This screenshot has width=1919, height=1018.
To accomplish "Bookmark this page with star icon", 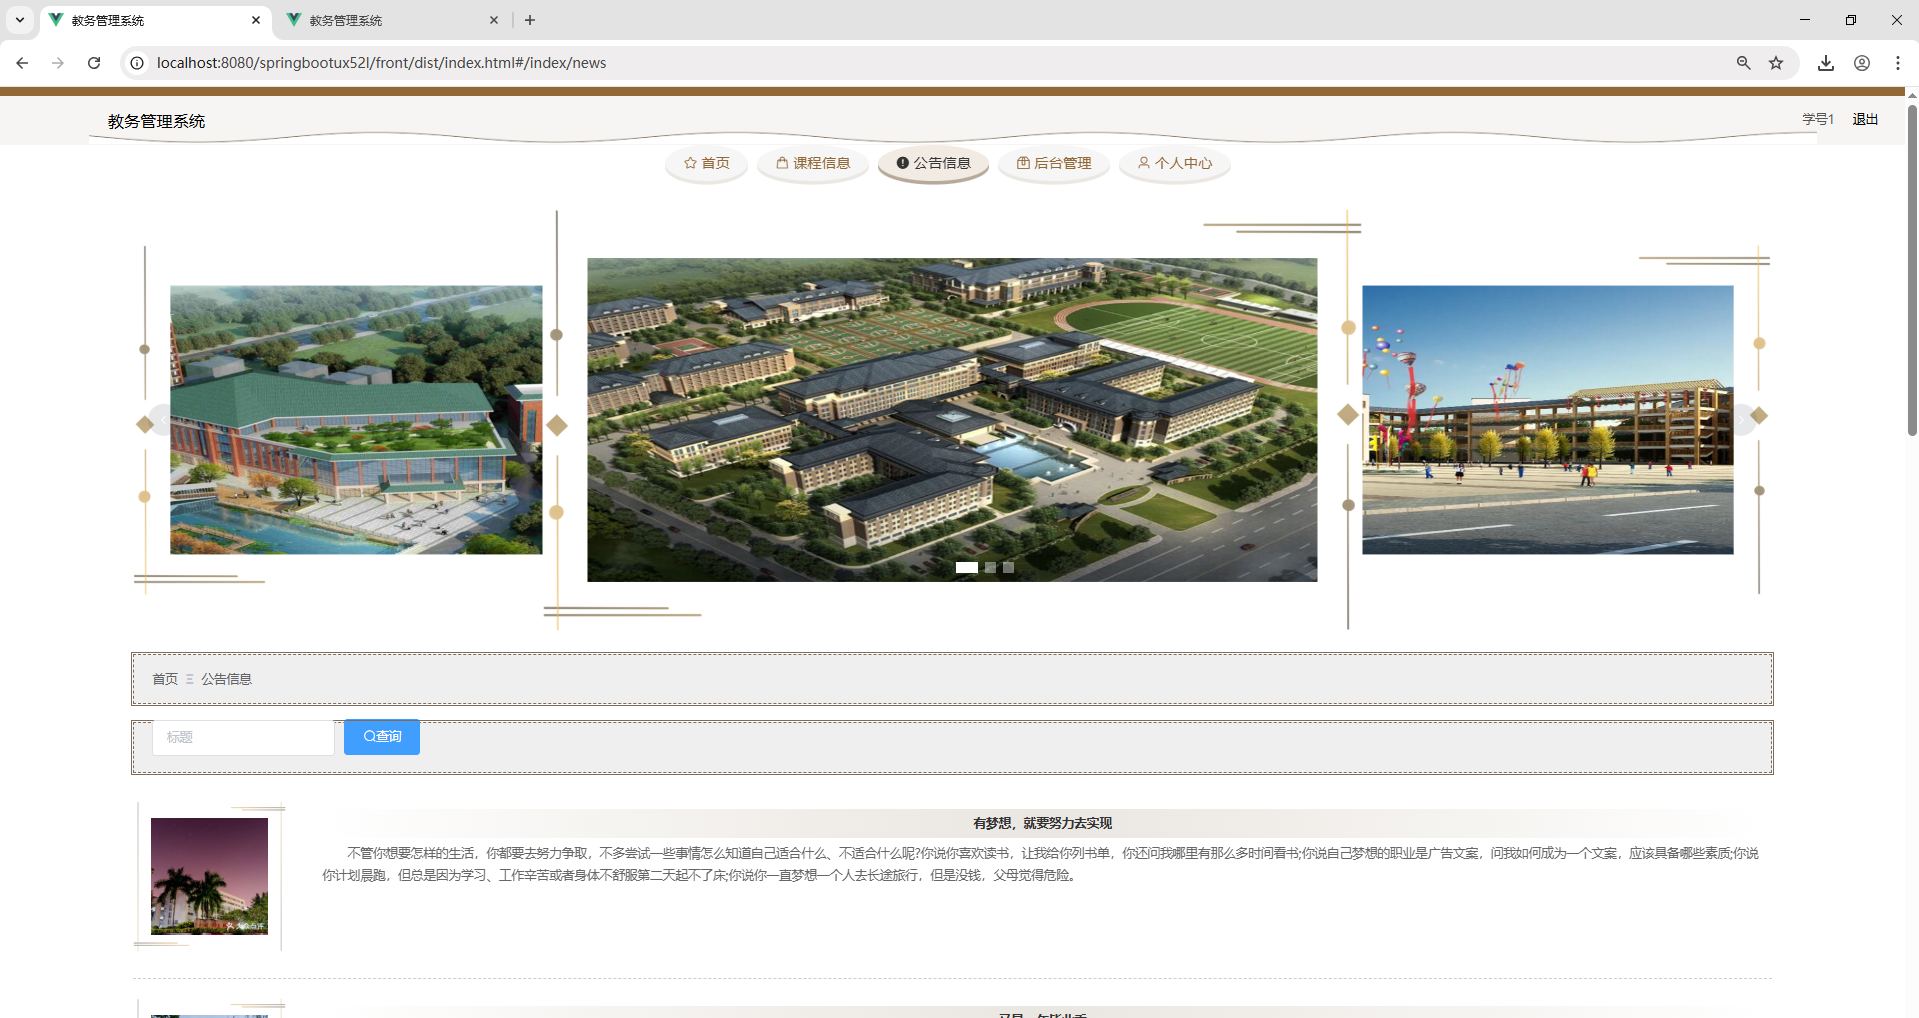I will (x=1776, y=63).
